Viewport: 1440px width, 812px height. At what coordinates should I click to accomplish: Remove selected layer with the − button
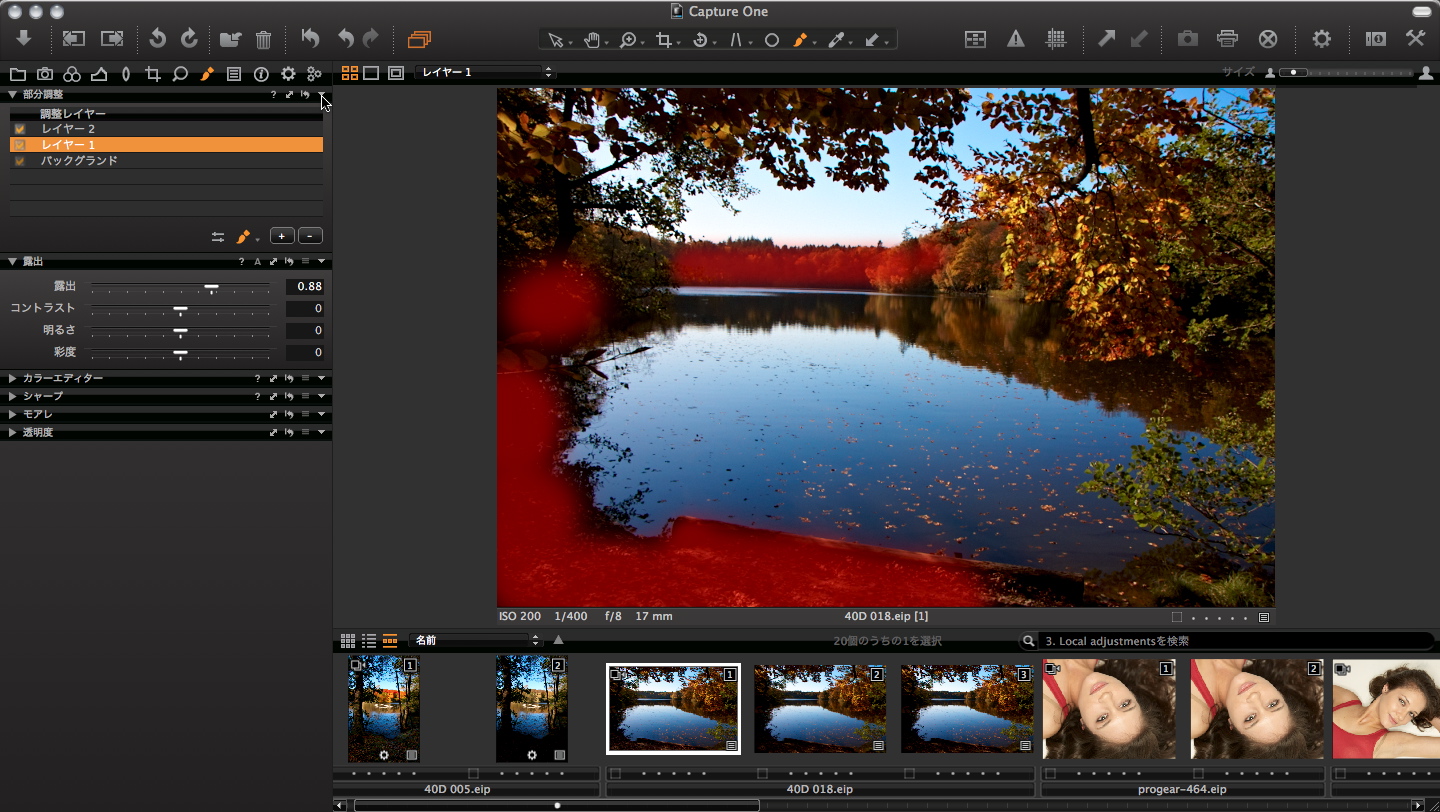pyautogui.click(x=310, y=236)
